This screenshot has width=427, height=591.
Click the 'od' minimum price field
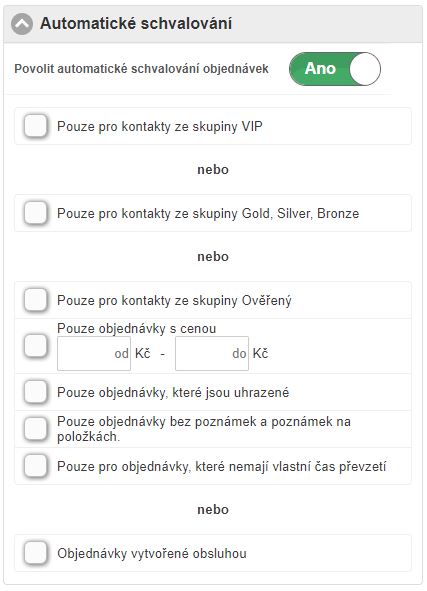(94, 354)
